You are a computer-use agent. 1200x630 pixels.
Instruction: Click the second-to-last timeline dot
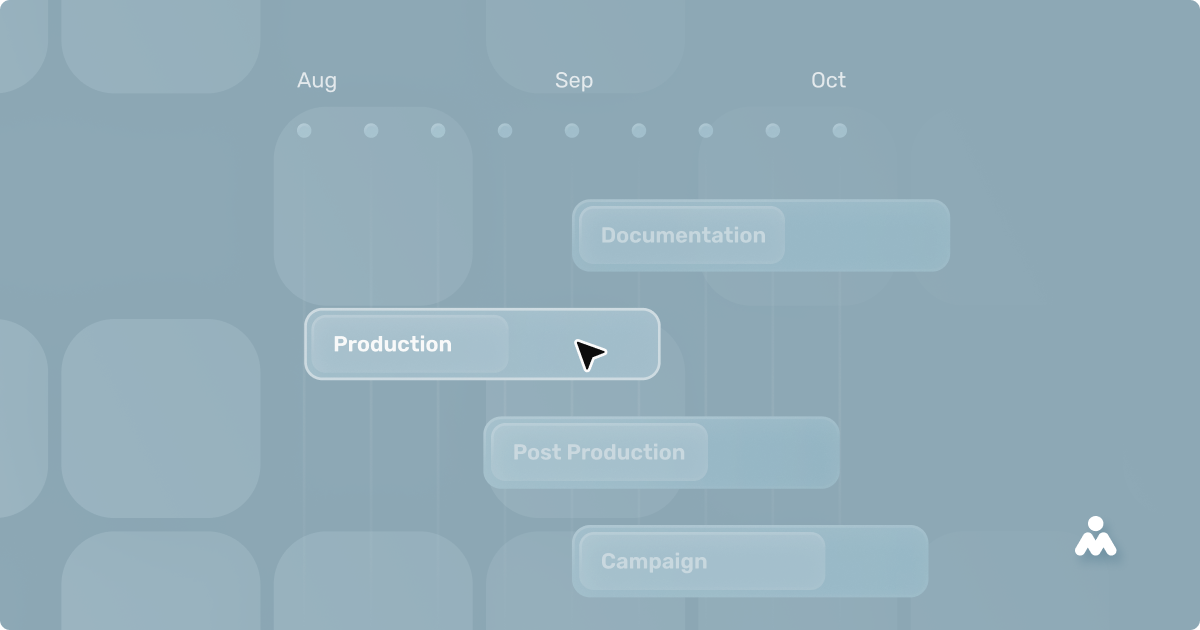tap(773, 130)
